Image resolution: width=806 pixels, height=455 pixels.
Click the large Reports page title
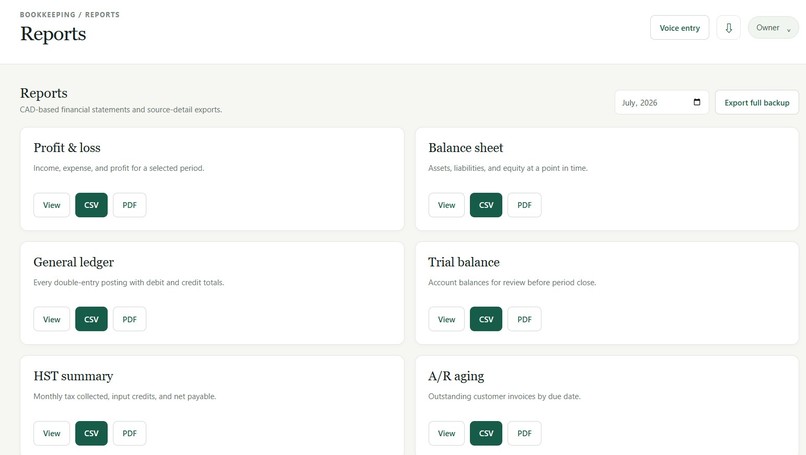coord(53,34)
